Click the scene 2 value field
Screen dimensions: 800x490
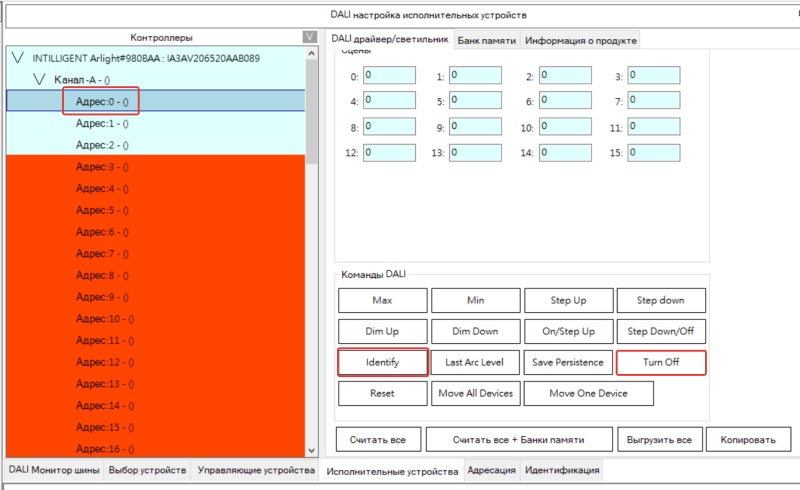(x=566, y=75)
